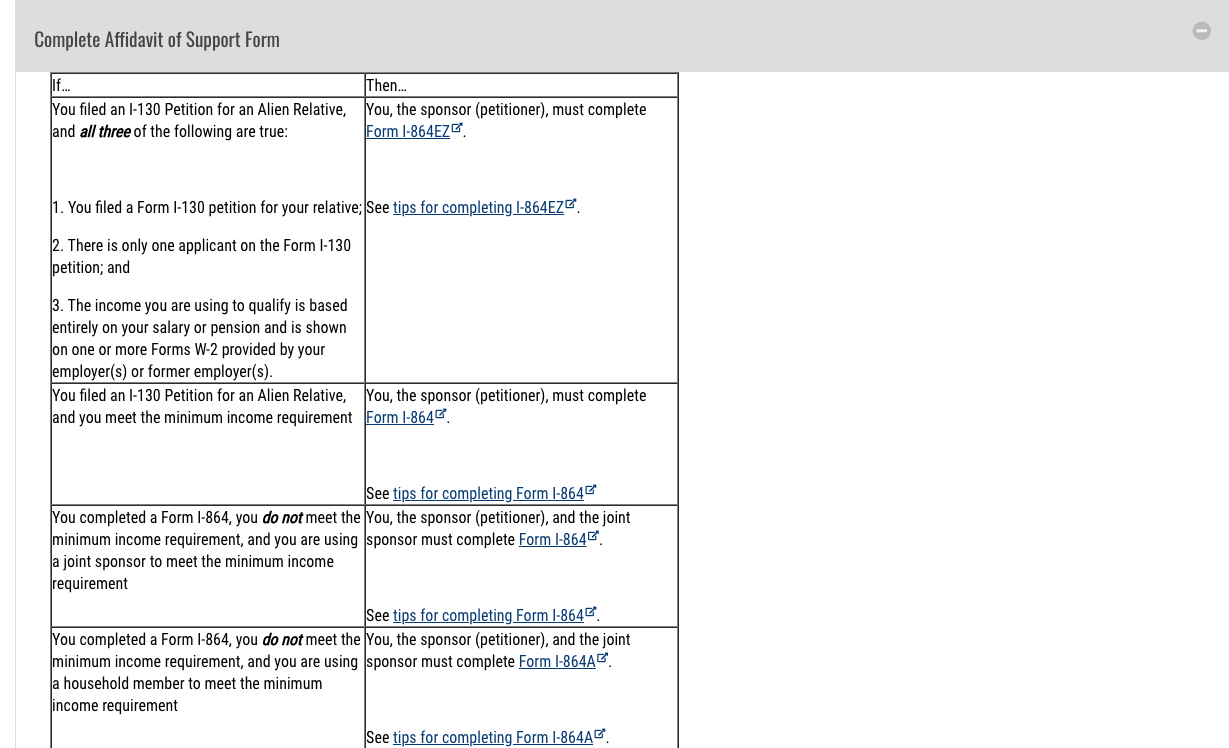Viewport: 1229px width, 748px height.
Task: Click external link icon next to Form I-864EZ
Action: pyautogui.click(x=457, y=128)
